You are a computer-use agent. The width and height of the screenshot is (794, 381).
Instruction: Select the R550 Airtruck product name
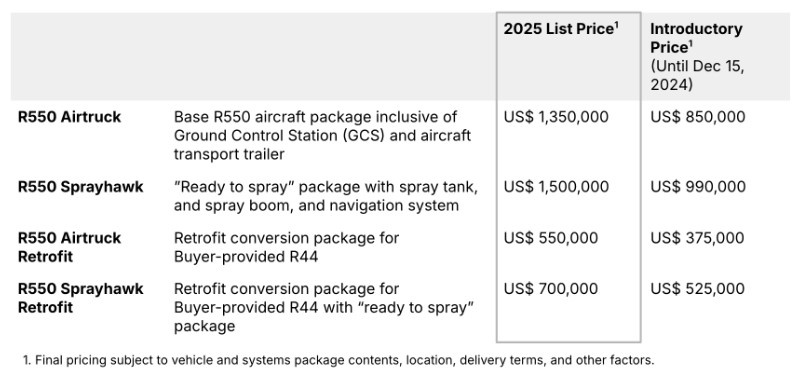coord(69,117)
